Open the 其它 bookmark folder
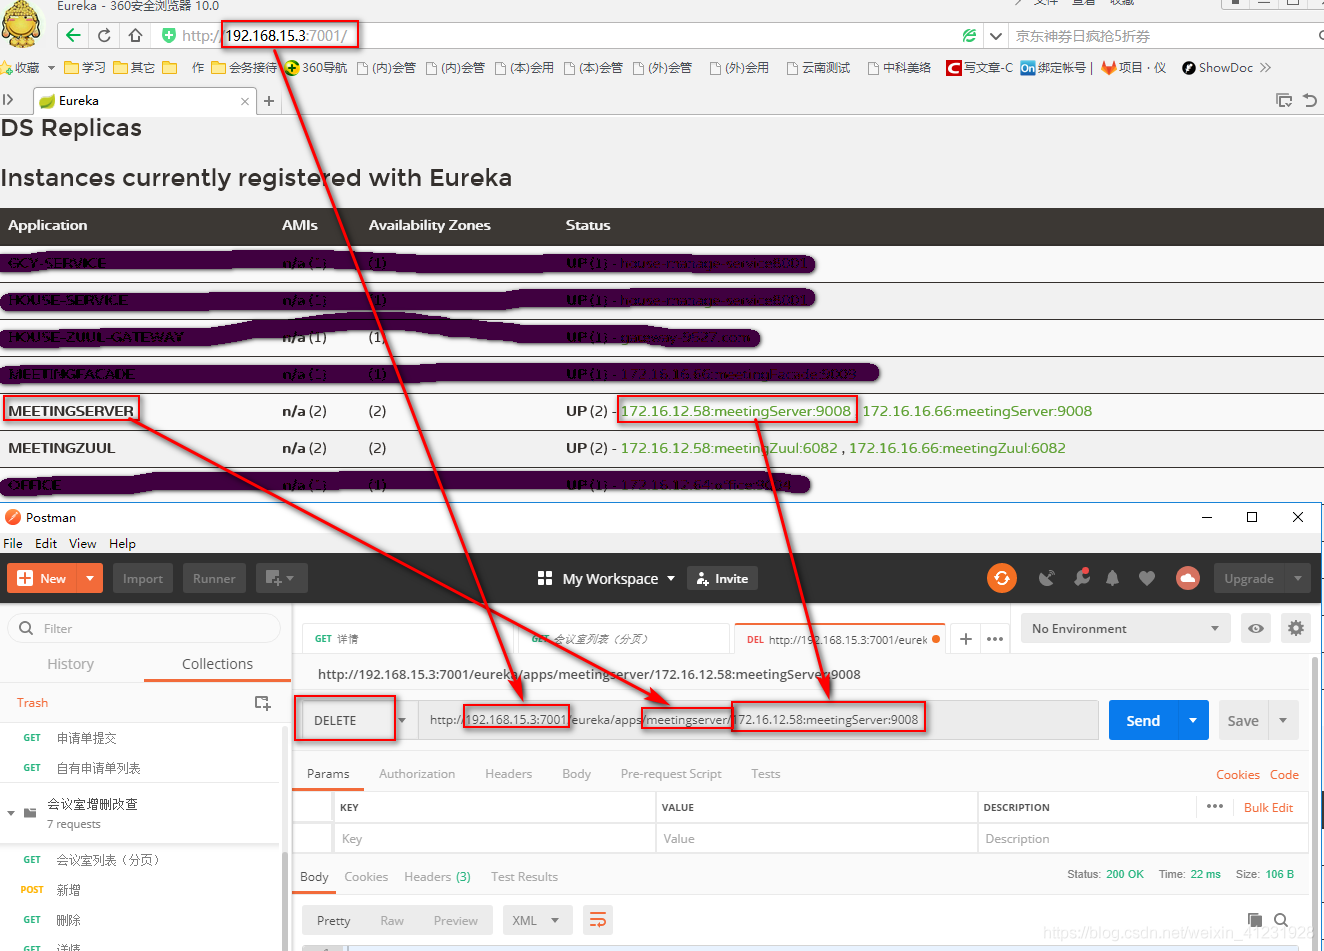Screen dimensions: 1324x951 click(135, 68)
